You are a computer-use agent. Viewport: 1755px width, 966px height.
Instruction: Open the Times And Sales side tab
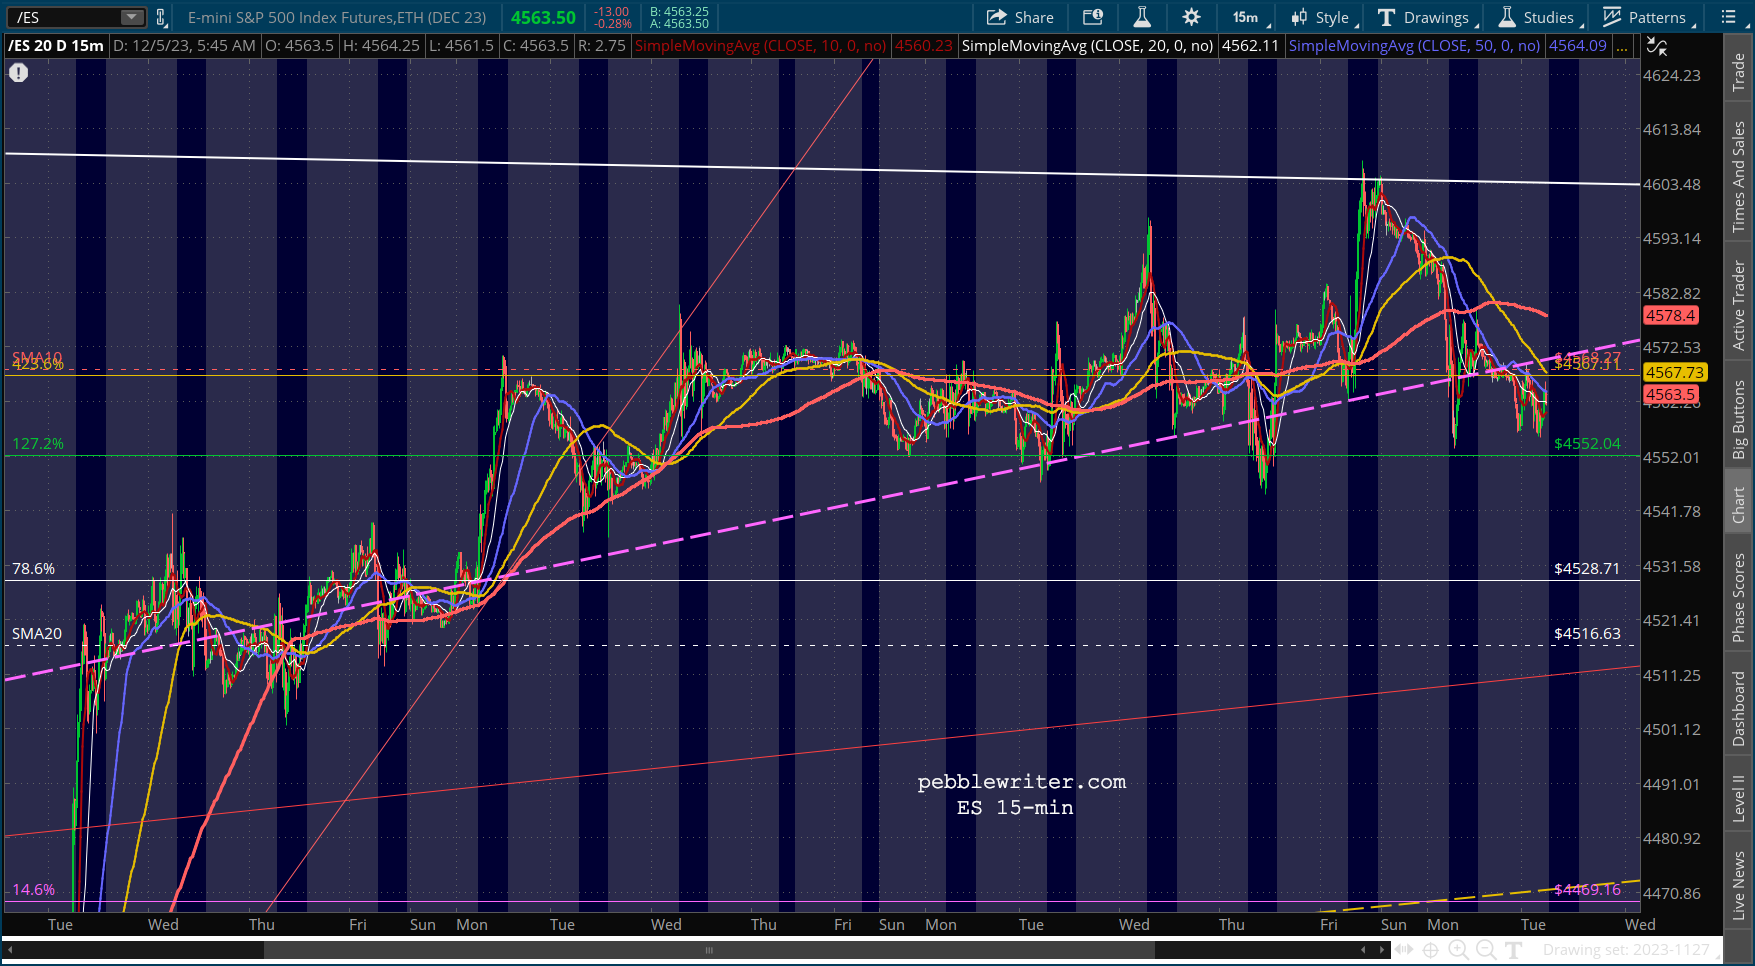[x=1739, y=177]
